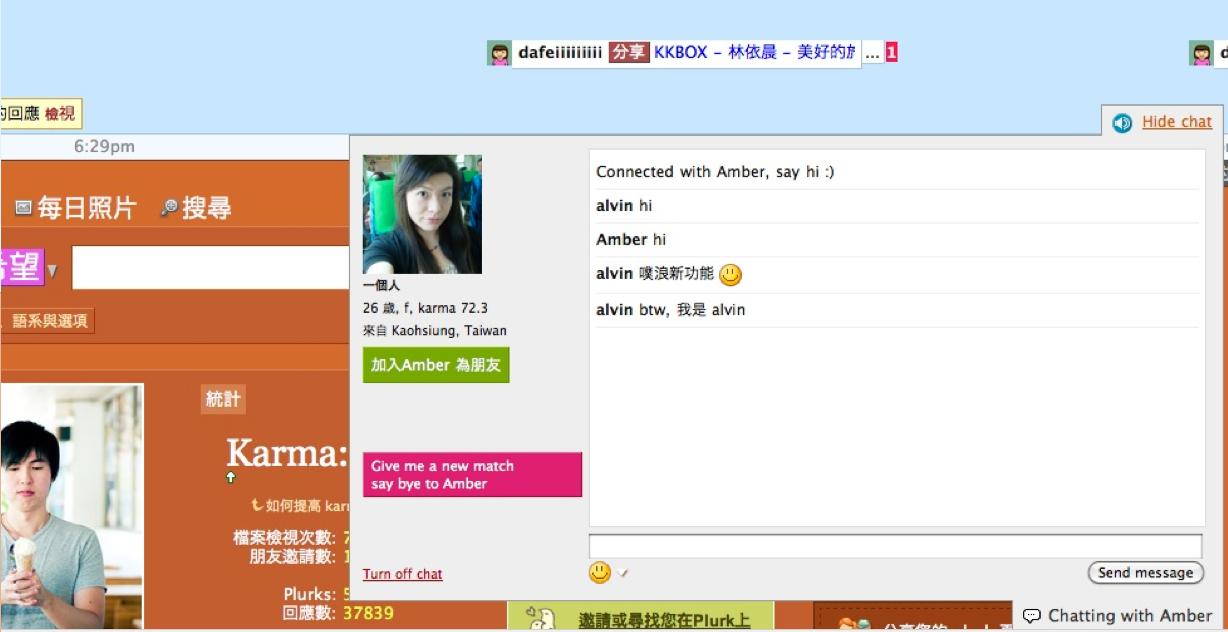
Task: Click the 來自 Kaohsiung, Taiwan text
Action: point(435,330)
